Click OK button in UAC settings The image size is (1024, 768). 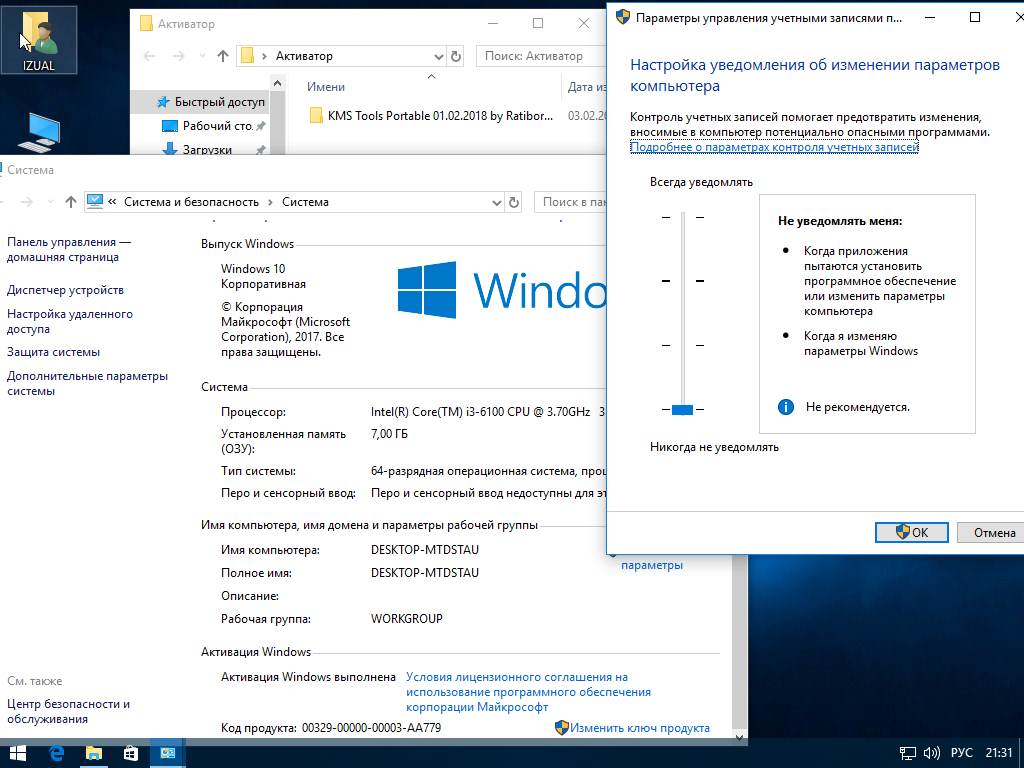912,532
